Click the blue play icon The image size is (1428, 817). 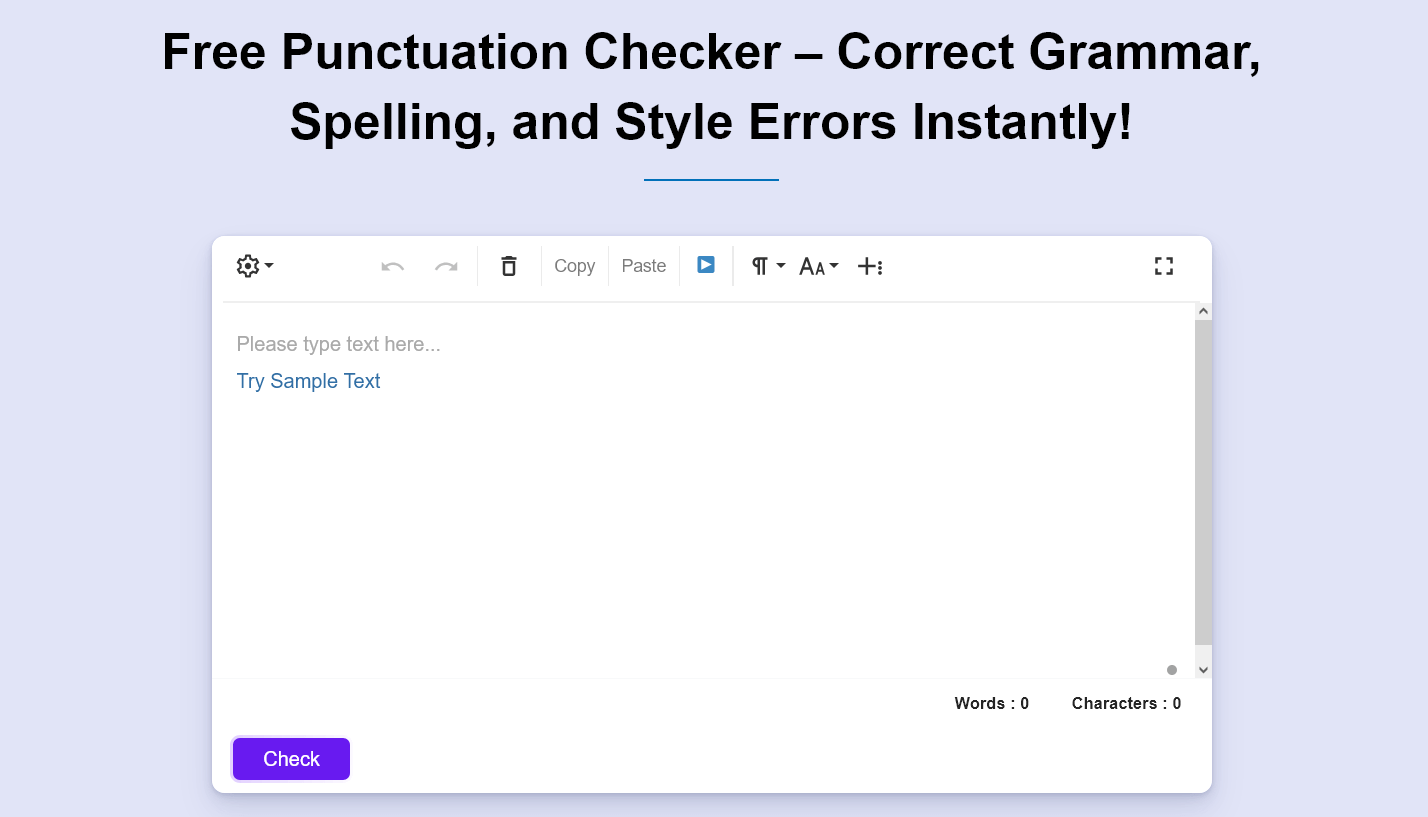pyautogui.click(x=706, y=265)
